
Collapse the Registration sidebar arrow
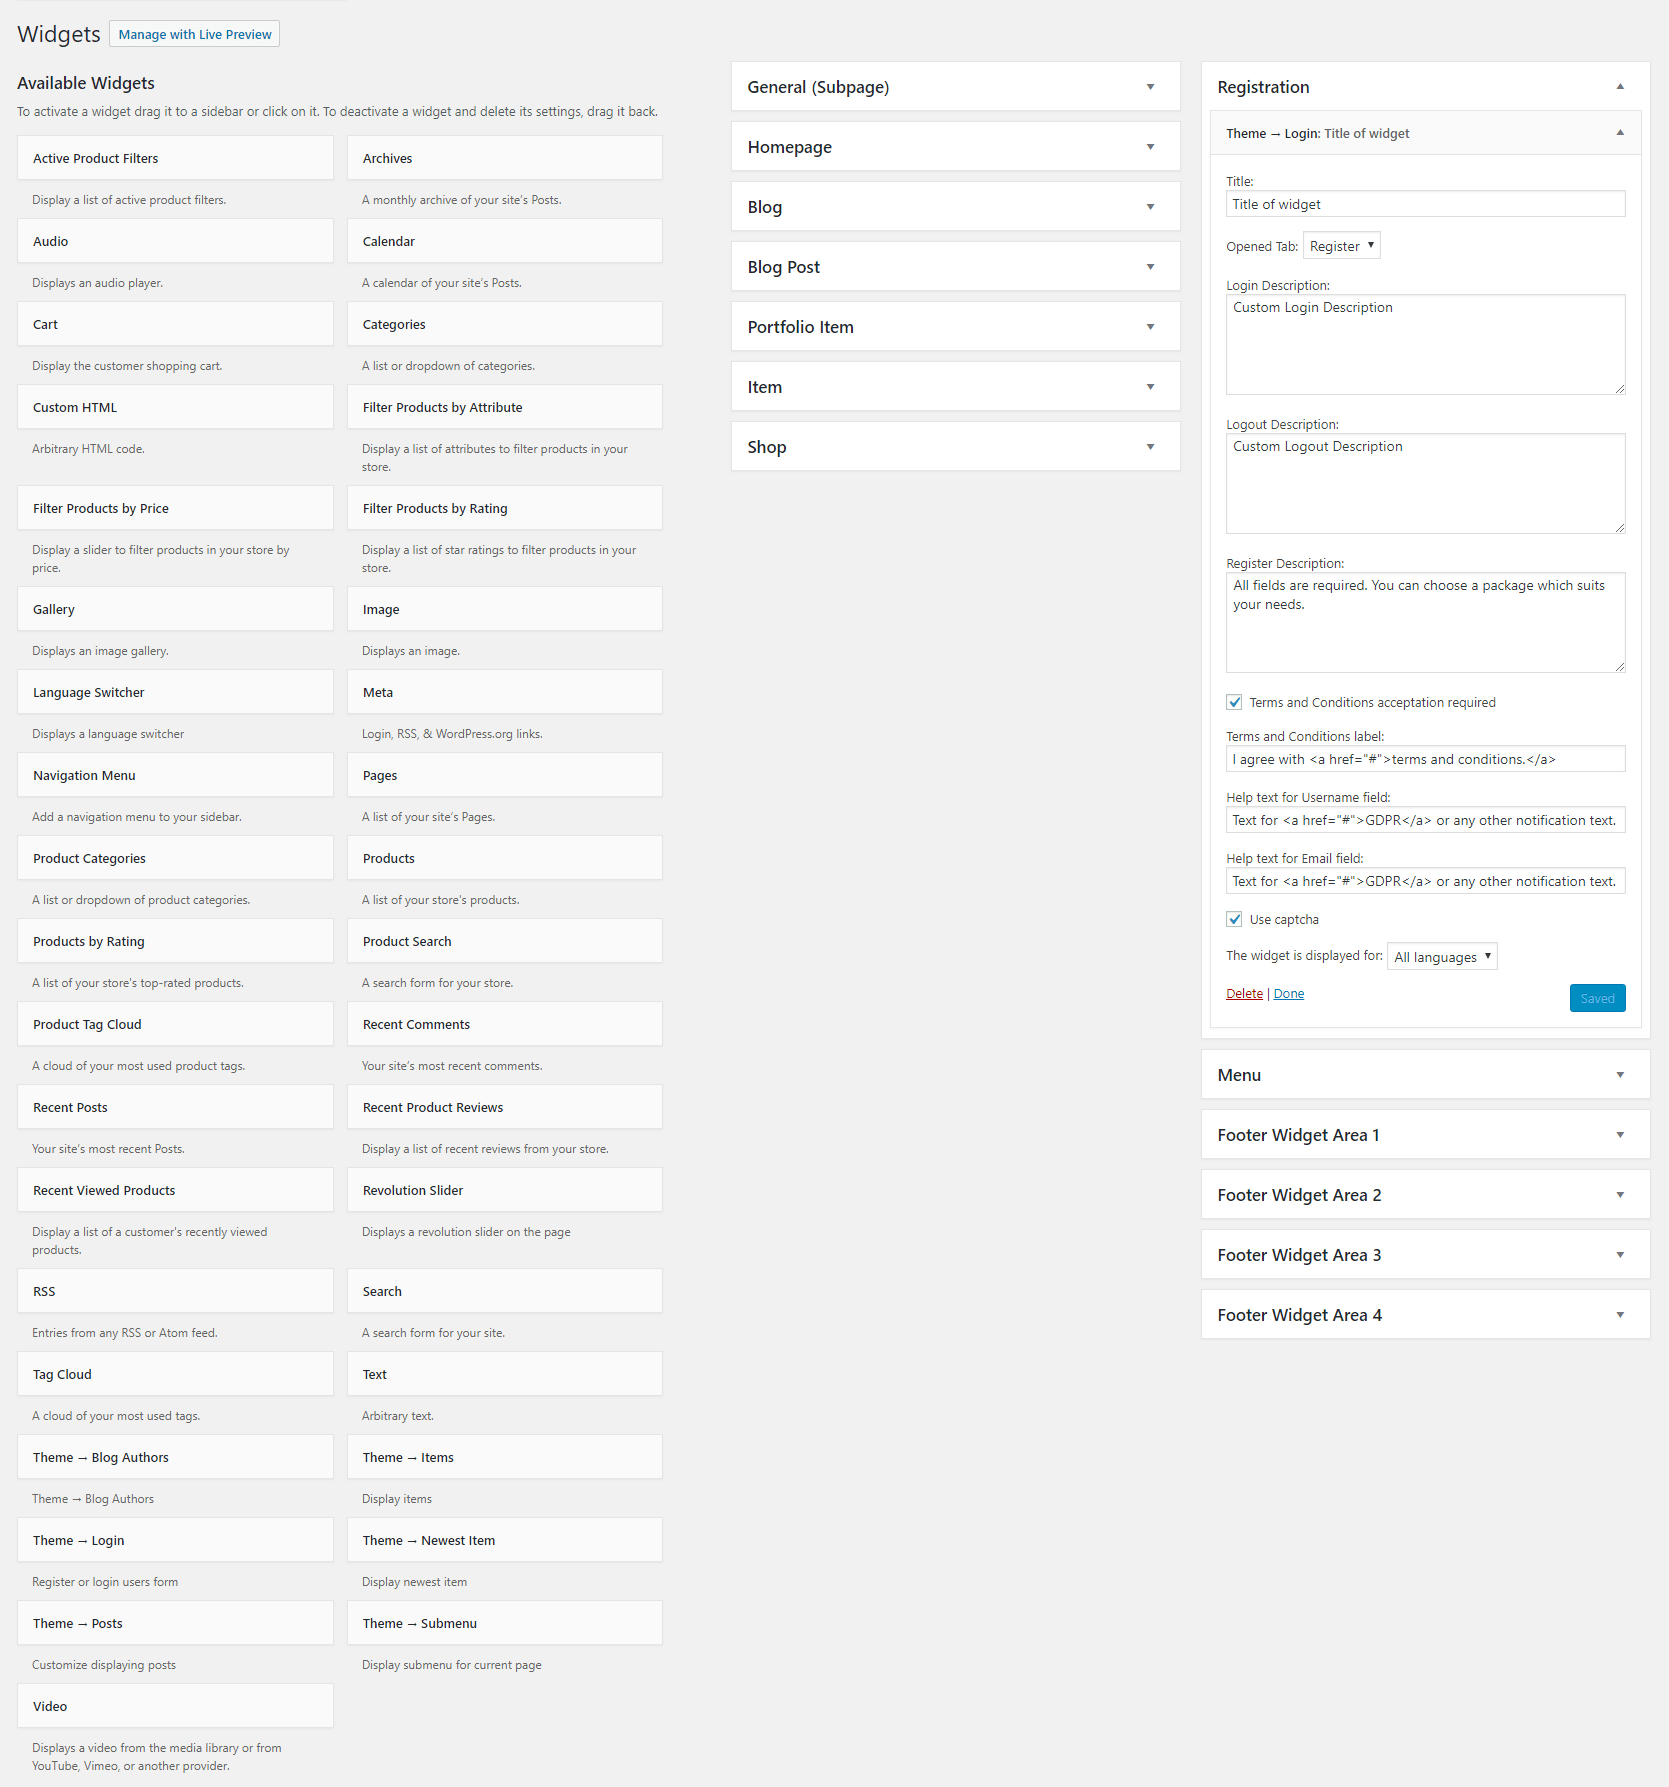point(1620,87)
